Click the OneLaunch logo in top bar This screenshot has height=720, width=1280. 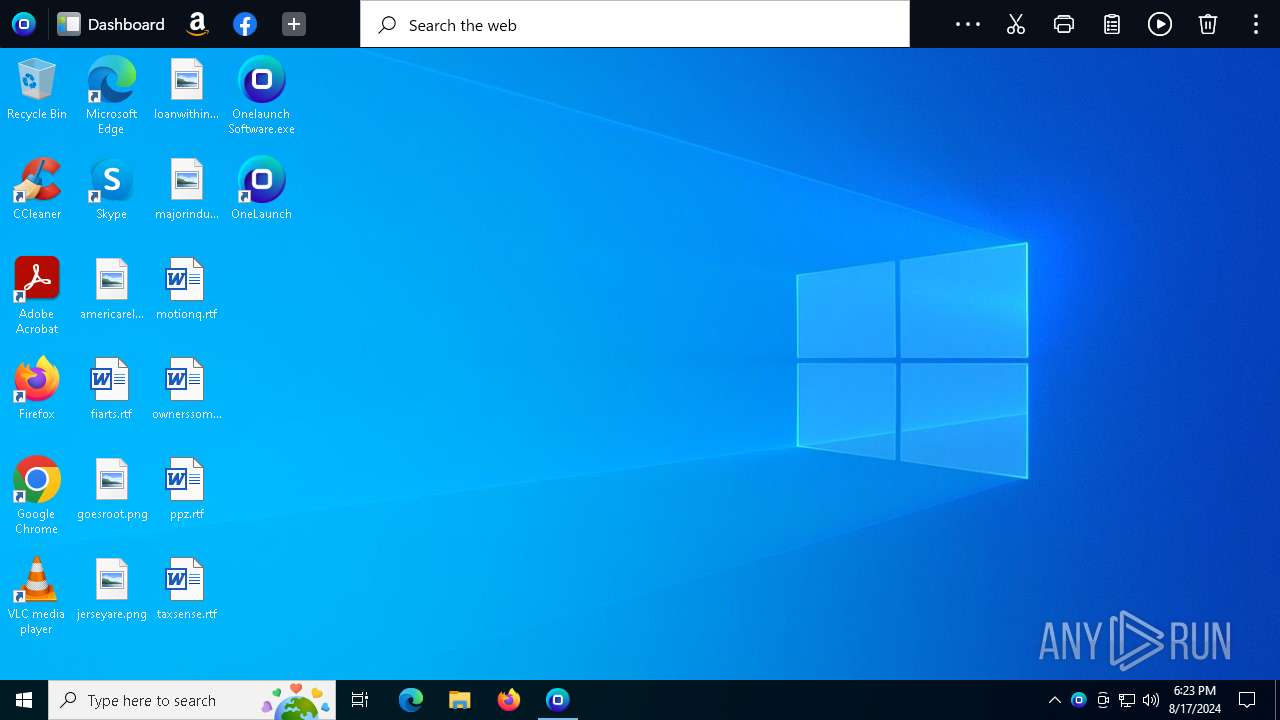coord(23,24)
